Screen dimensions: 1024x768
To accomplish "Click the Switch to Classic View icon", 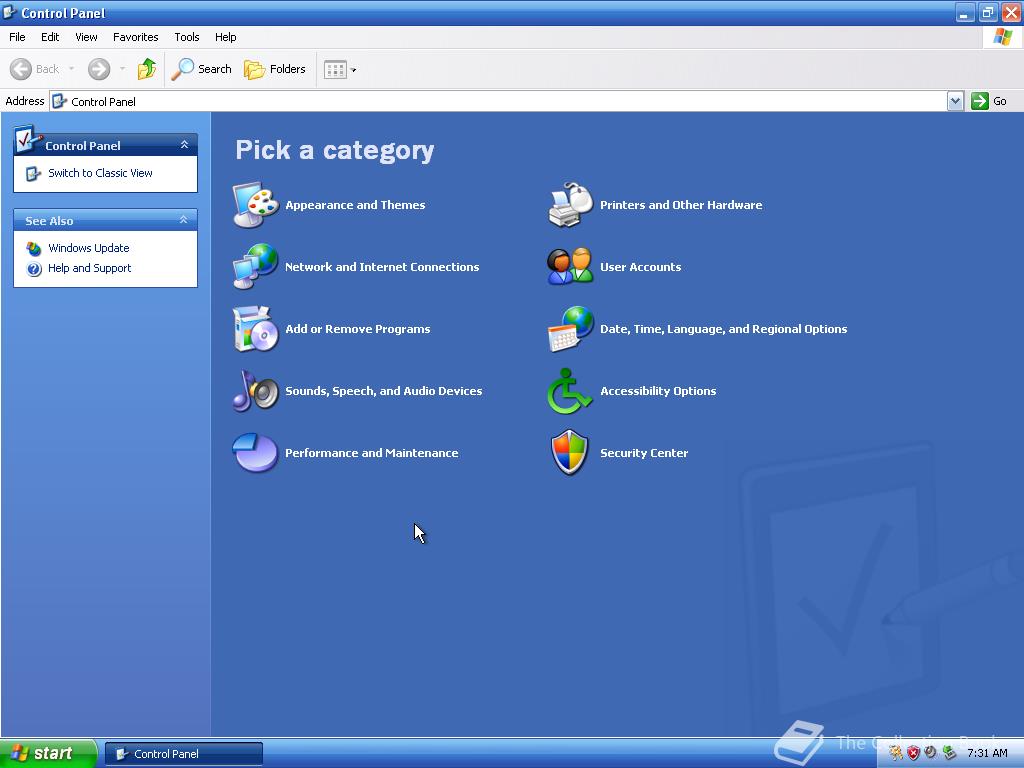I will [x=33, y=173].
